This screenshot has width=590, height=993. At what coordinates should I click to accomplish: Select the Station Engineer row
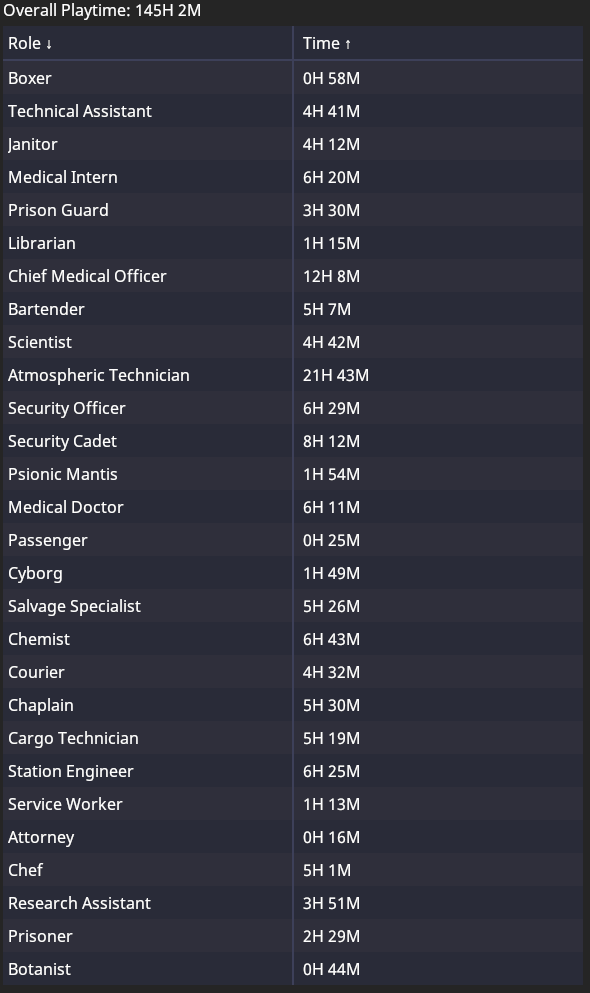click(292, 771)
